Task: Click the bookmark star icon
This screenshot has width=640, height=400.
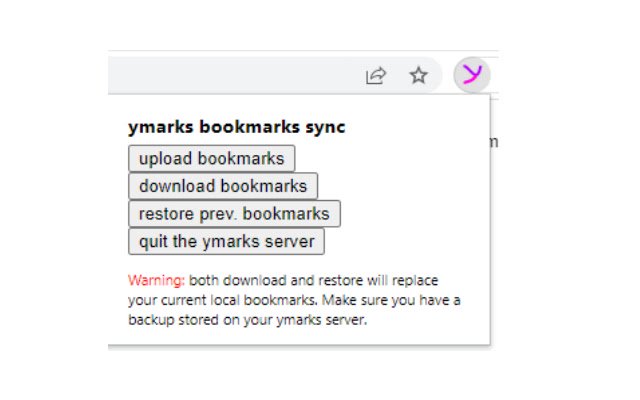Action: pyautogui.click(x=419, y=75)
